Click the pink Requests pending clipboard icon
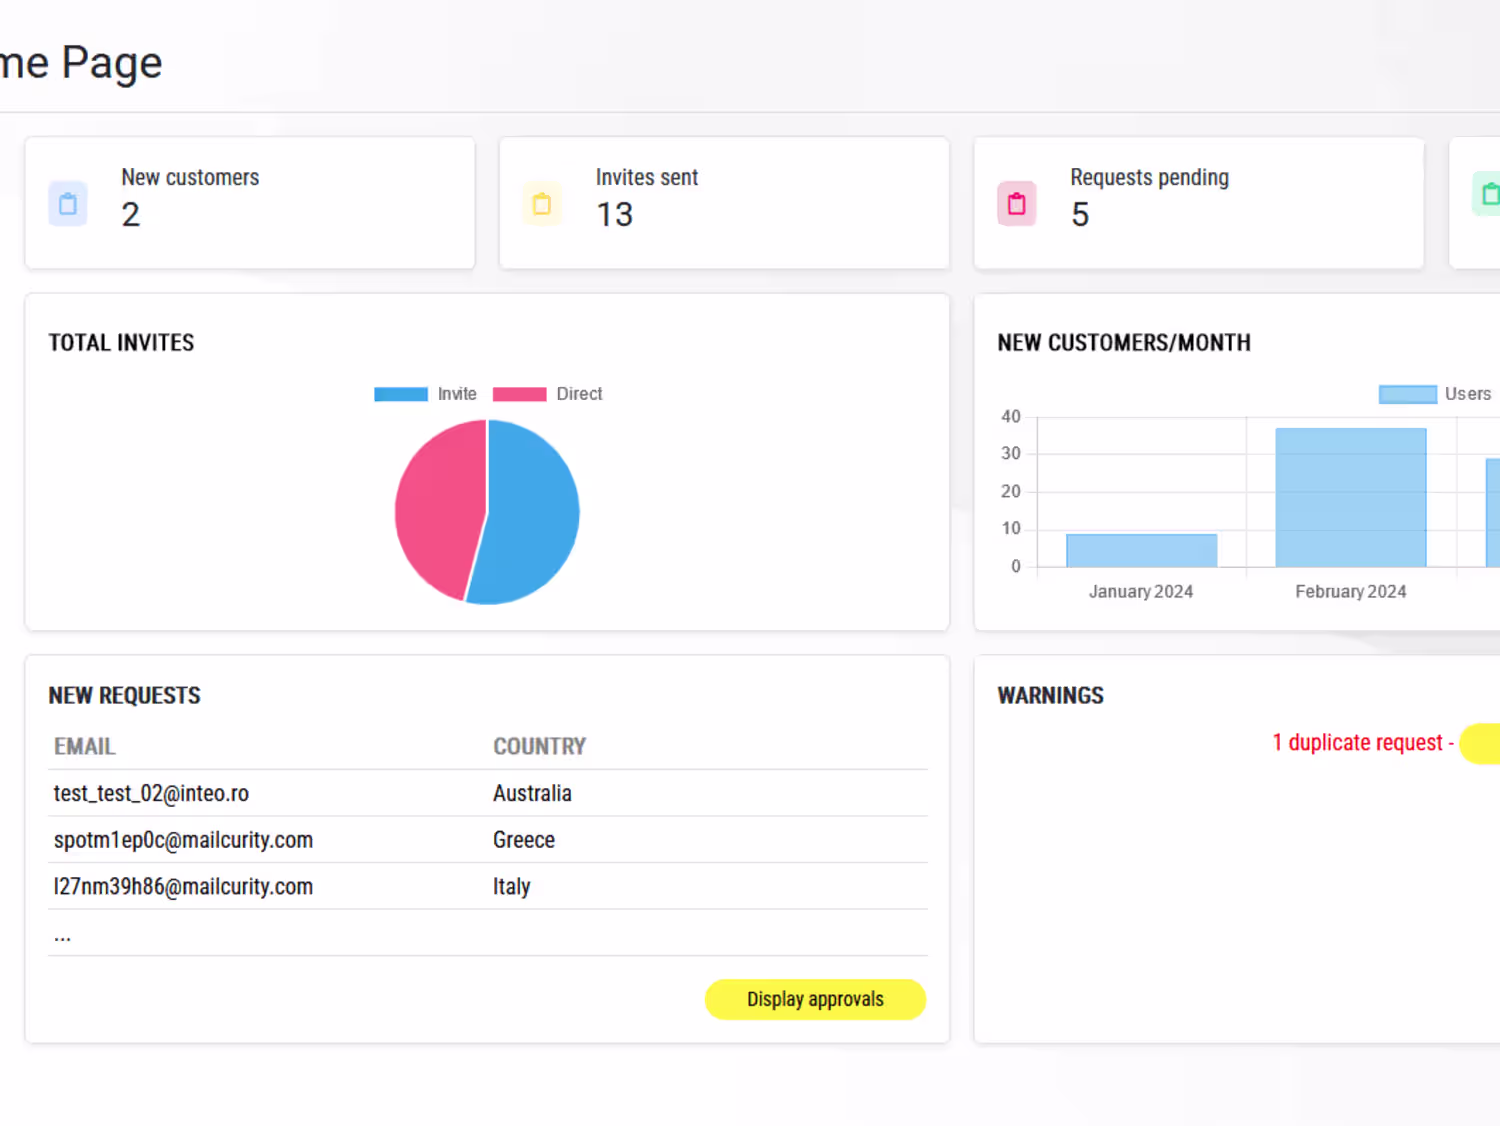The width and height of the screenshot is (1500, 1126). point(1016,204)
